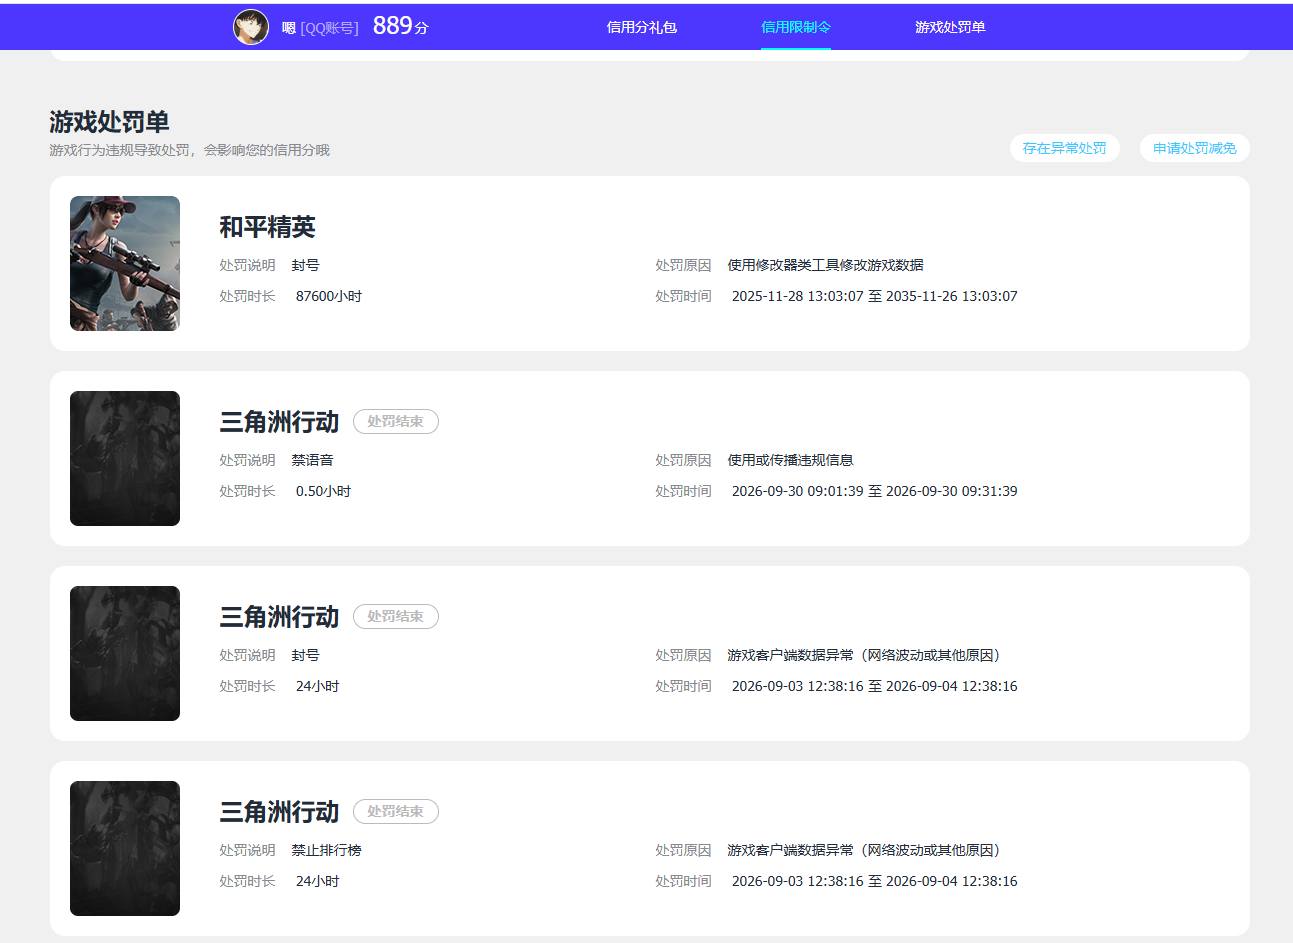
Task: Click the reason 使用修改器类工具修改游戏数据
Action: coord(826,265)
